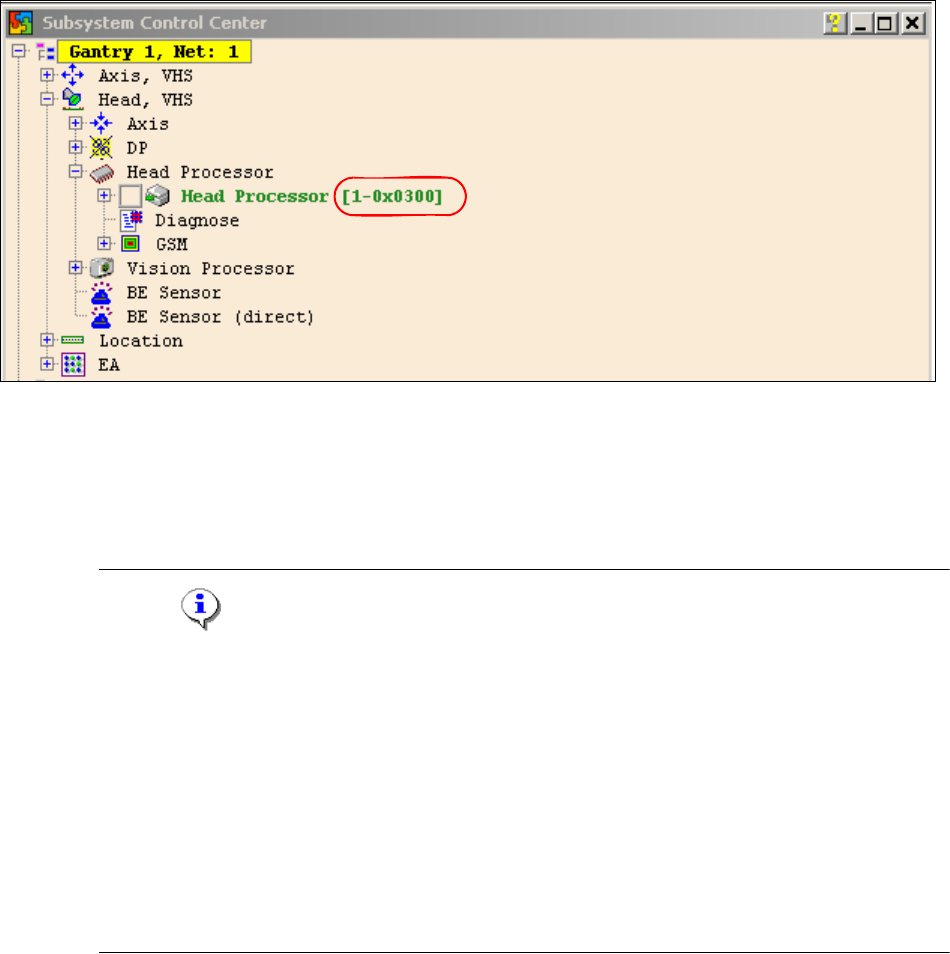
Task: Minimize the Subsystem Control Center window
Action: coord(861,24)
